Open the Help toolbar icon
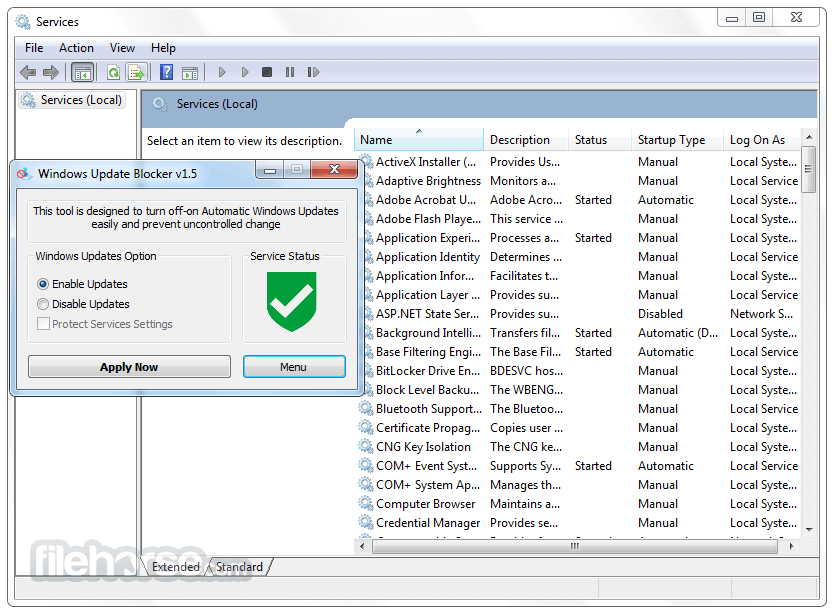 pyautogui.click(x=166, y=72)
